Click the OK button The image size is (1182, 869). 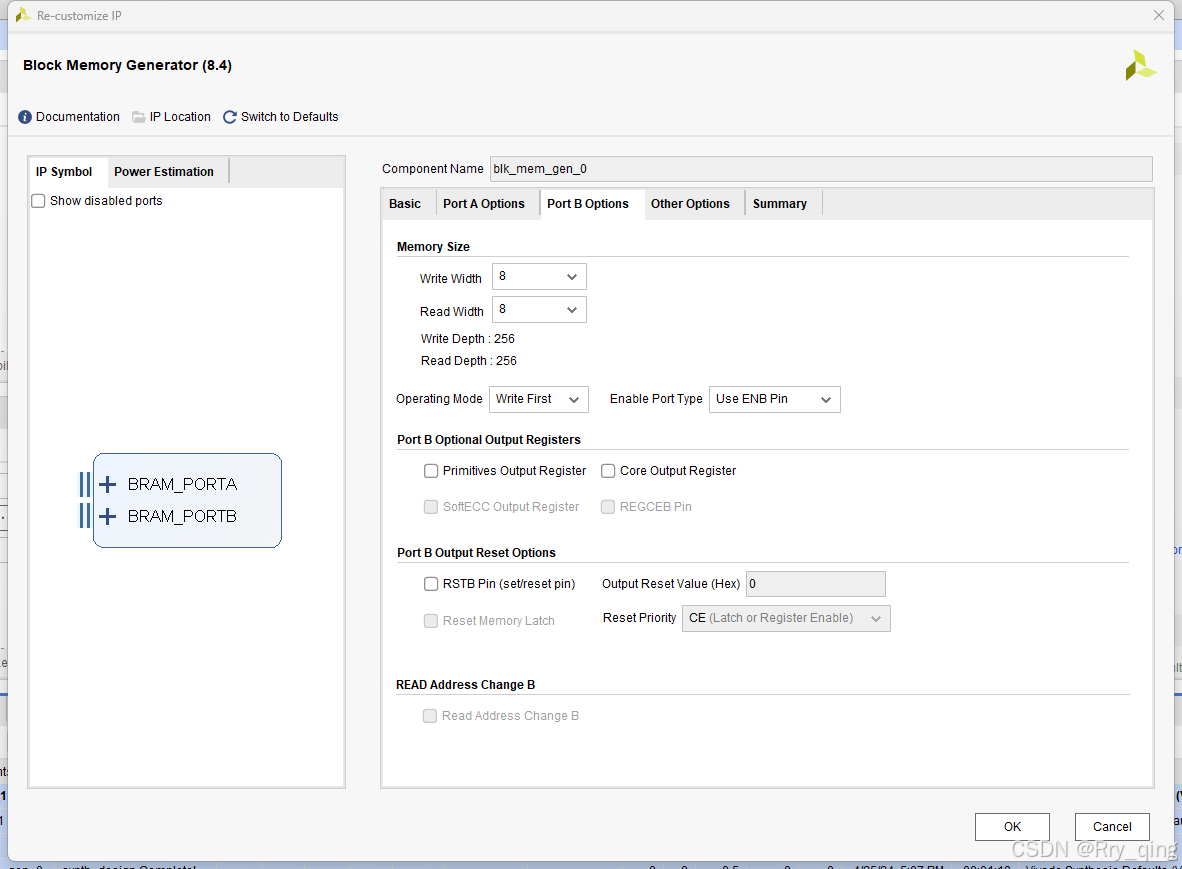1012,827
